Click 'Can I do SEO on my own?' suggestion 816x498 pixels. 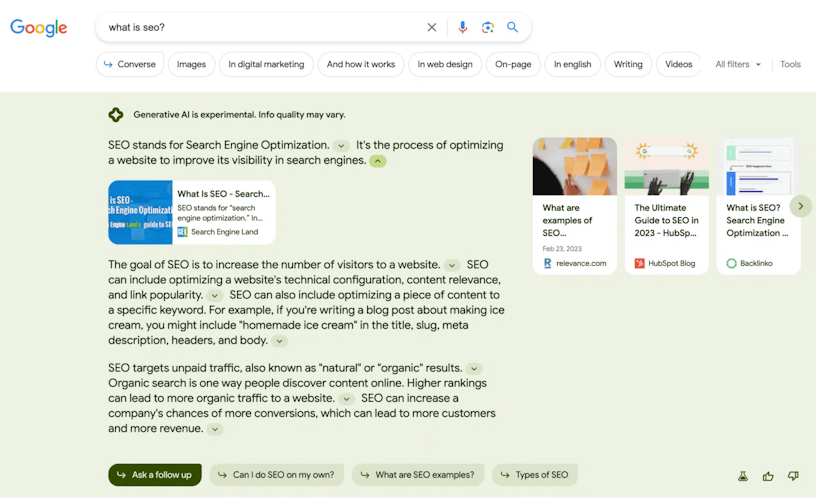(277, 475)
